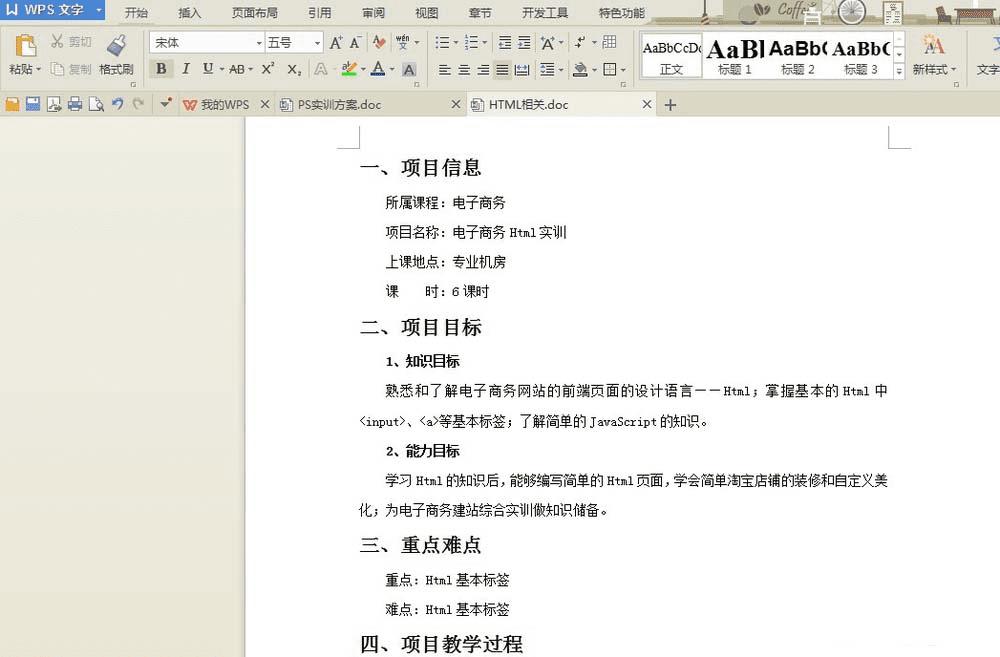Click the print preview icon
The image size is (1000, 657).
(x=96, y=105)
